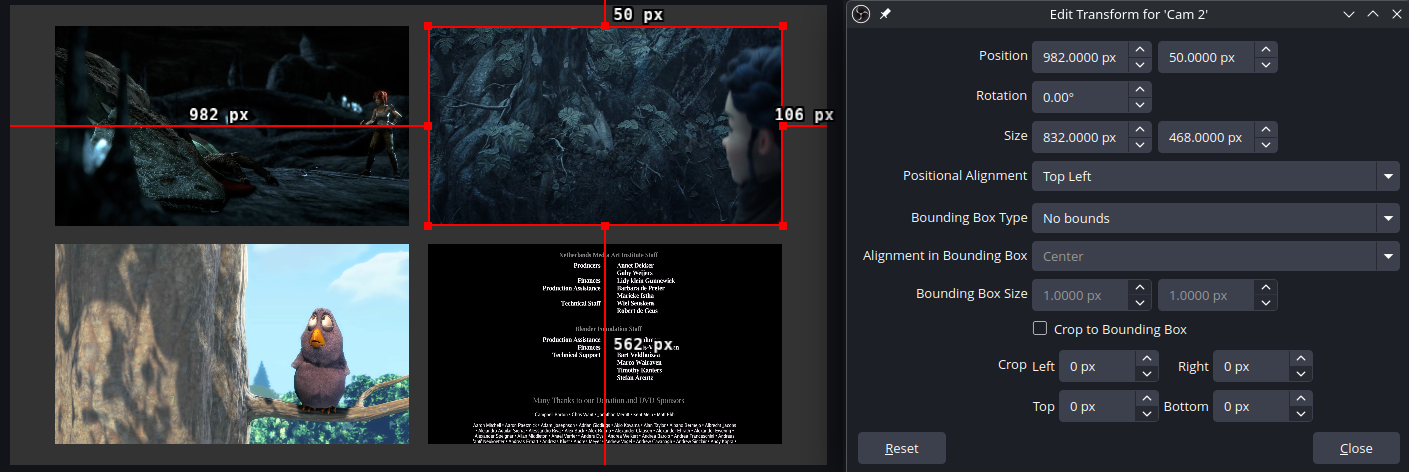
Task: Open Alignment in Bounding Box dropdown
Action: coord(1215,256)
